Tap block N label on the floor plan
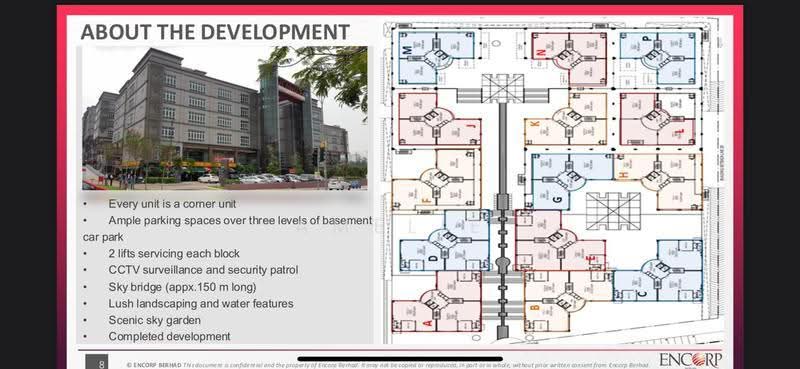Screen dimensions: 800x369 541,53
